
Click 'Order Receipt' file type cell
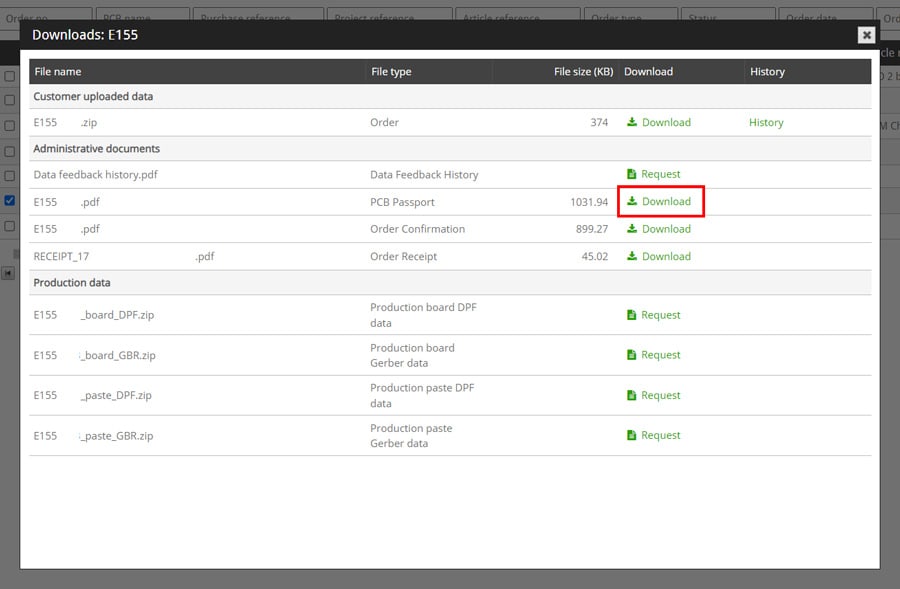tap(404, 257)
